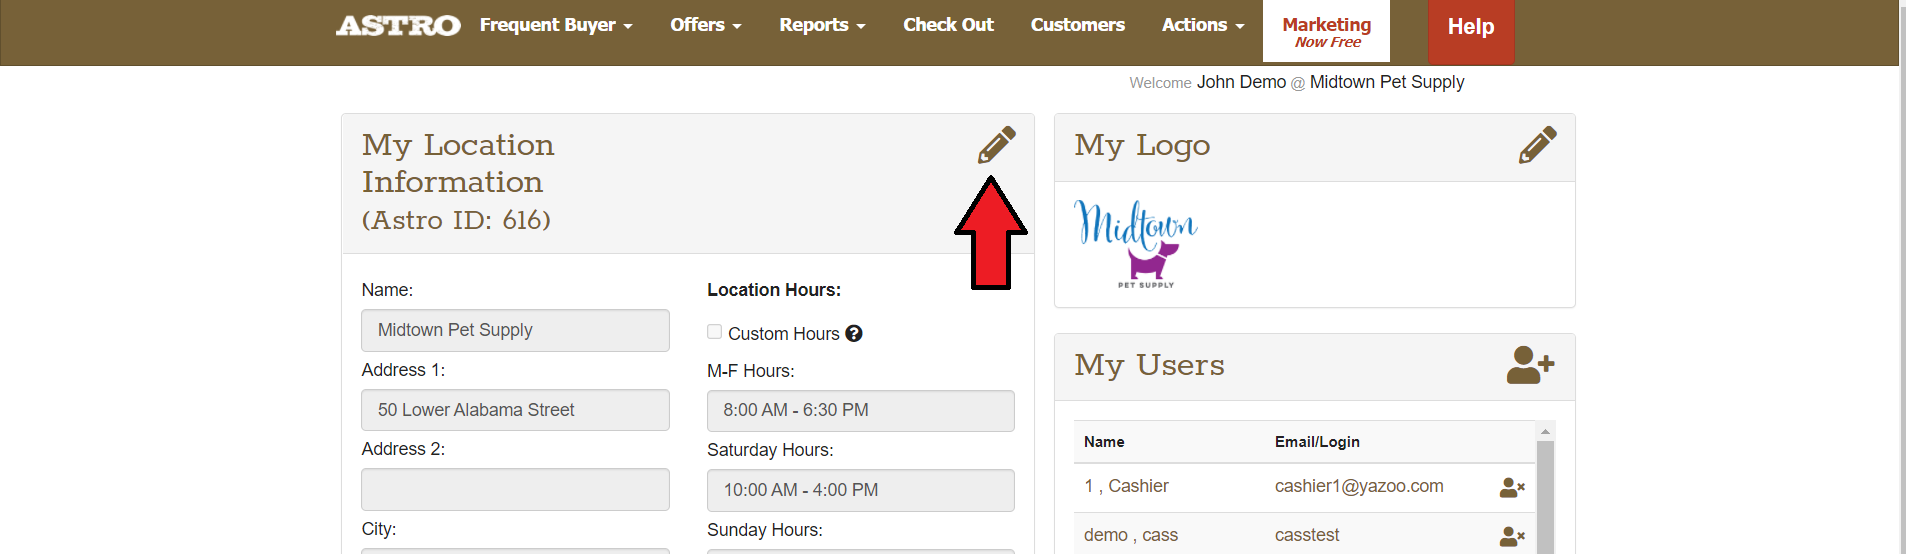
Task: Expand the Frequent Buyer dropdown menu
Action: point(555,26)
